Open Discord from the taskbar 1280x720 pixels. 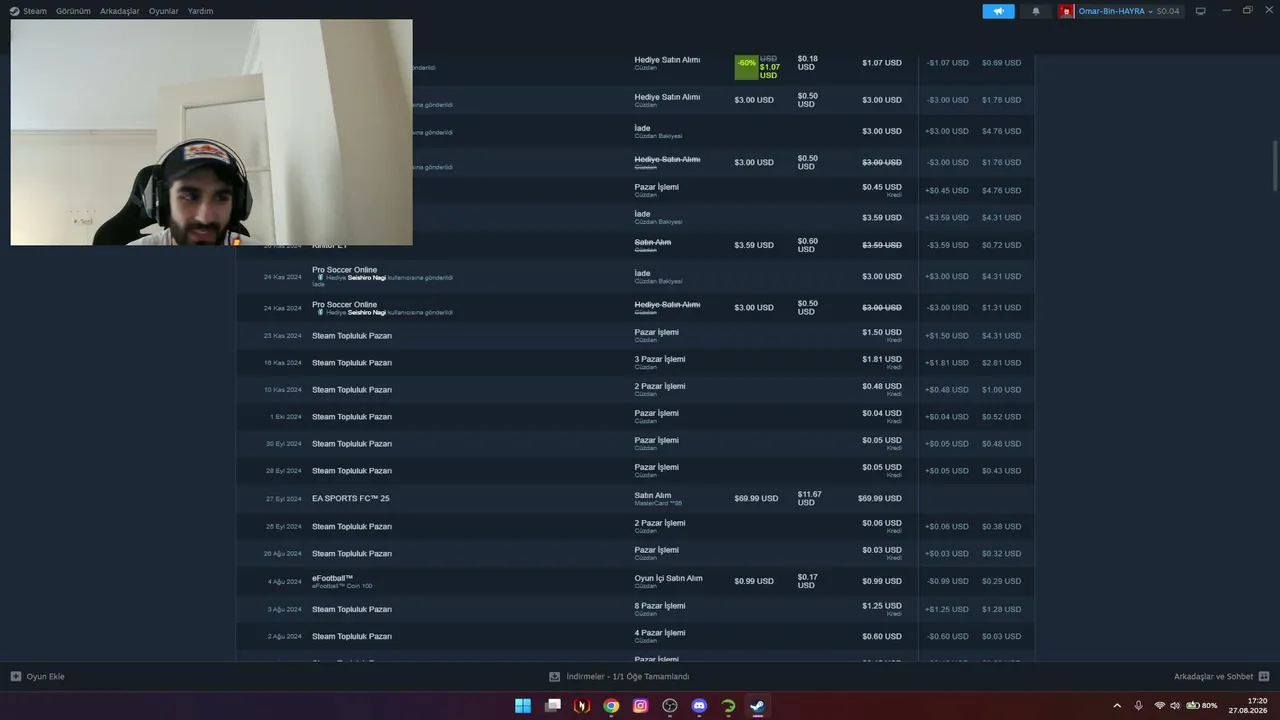click(699, 706)
